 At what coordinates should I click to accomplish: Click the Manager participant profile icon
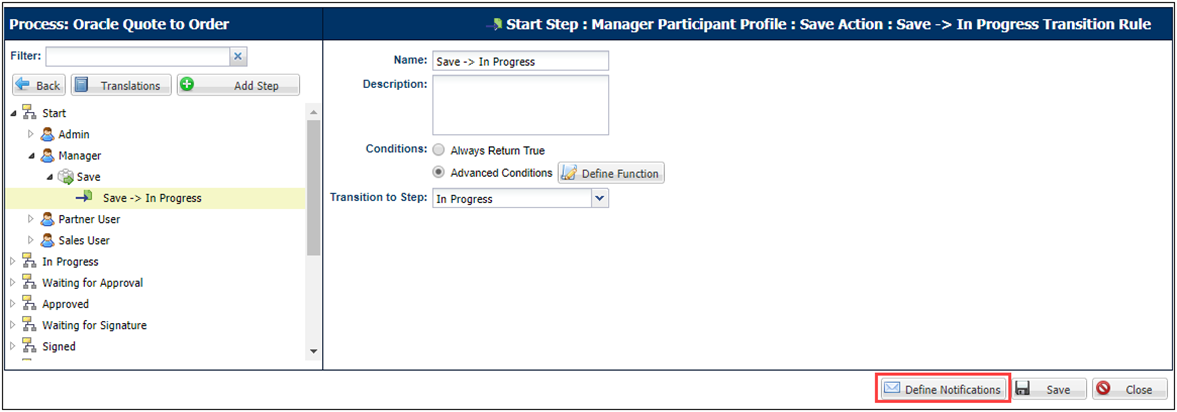(48, 156)
